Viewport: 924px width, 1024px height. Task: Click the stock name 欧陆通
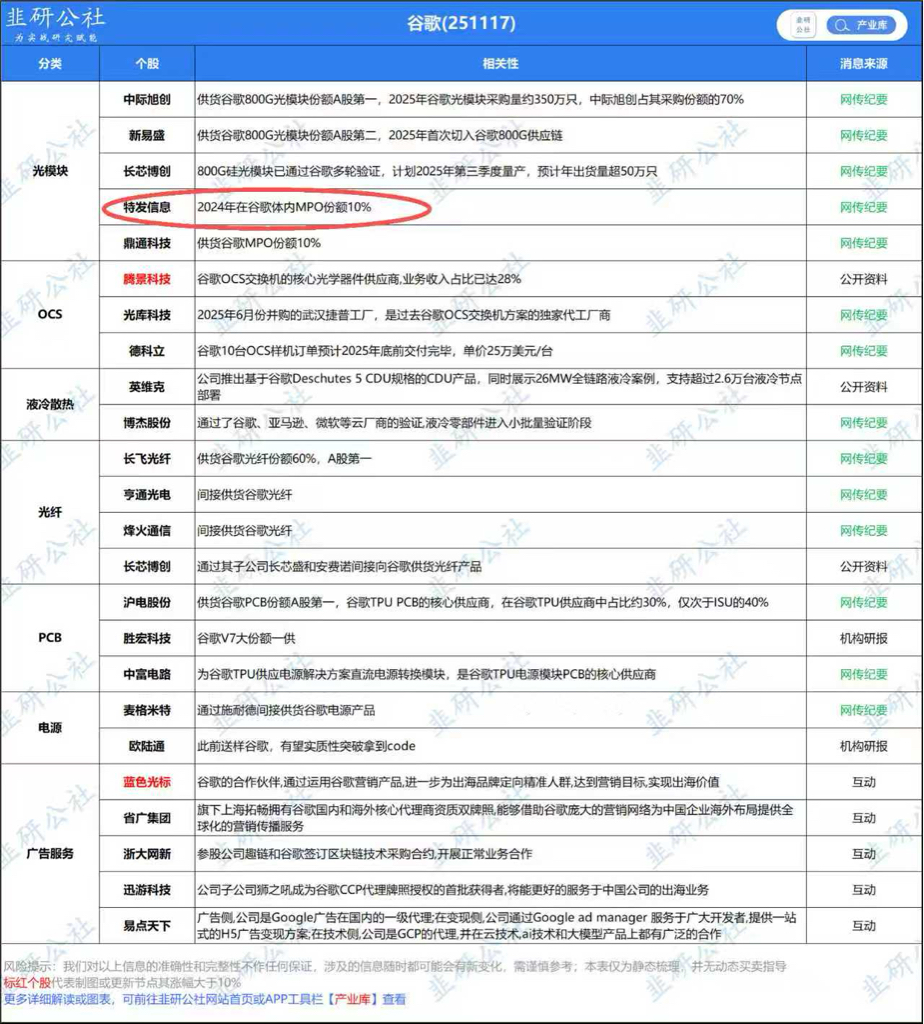tap(147, 746)
